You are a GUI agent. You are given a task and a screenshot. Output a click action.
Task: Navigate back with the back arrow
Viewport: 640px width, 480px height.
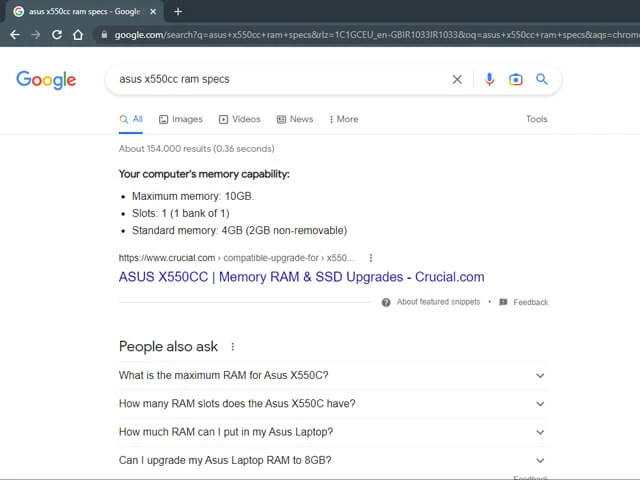point(15,35)
